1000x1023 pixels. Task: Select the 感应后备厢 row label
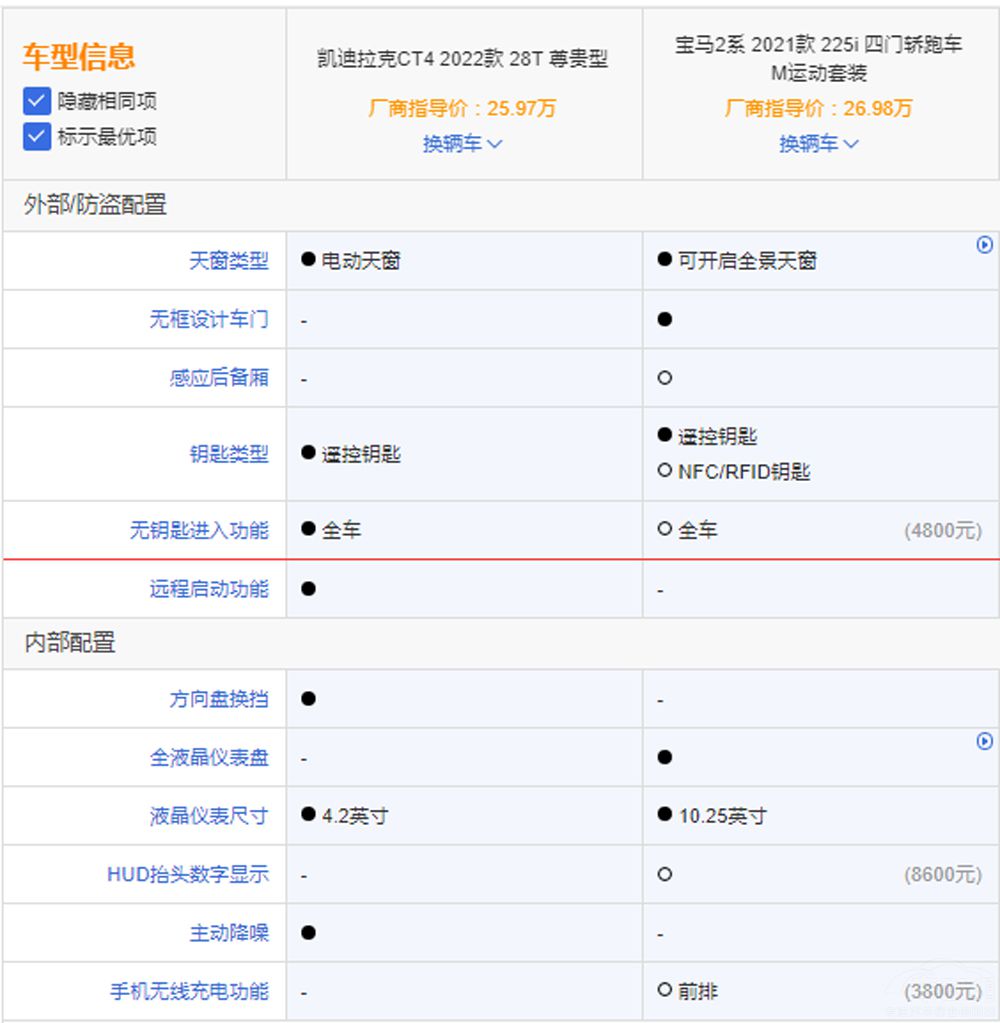(x=219, y=378)
